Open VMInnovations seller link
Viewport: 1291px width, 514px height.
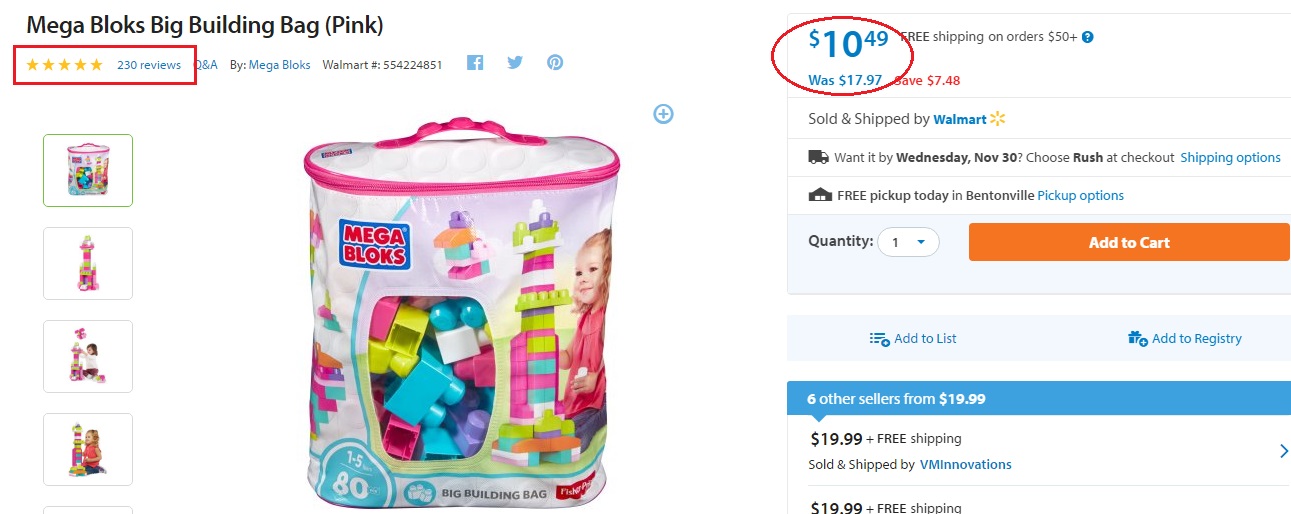coord(965,464)
